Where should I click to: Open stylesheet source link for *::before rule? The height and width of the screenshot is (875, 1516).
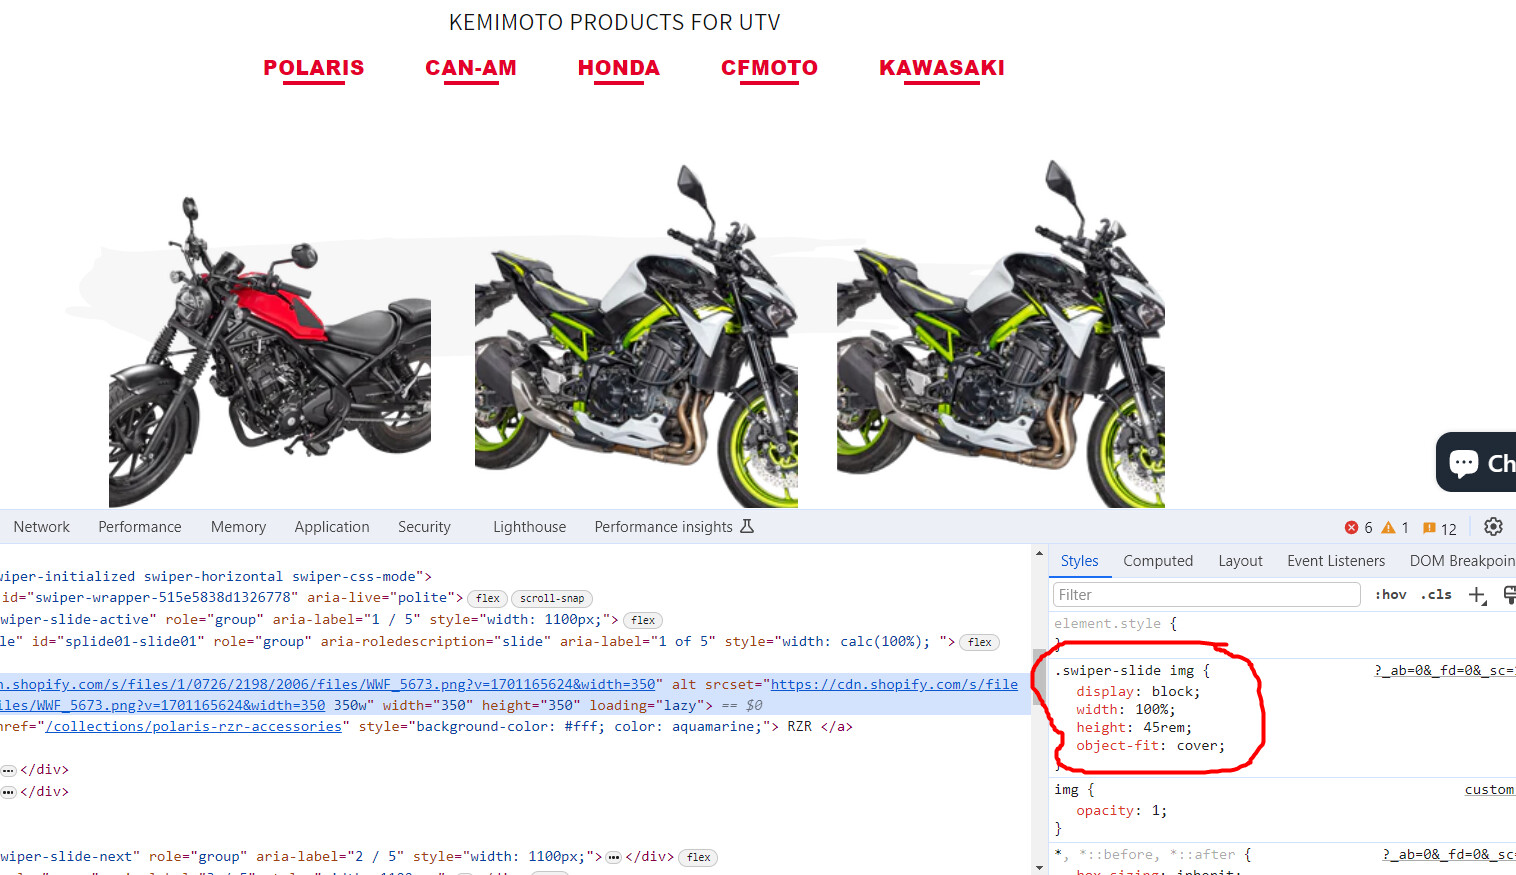(x=1449, y=855)
